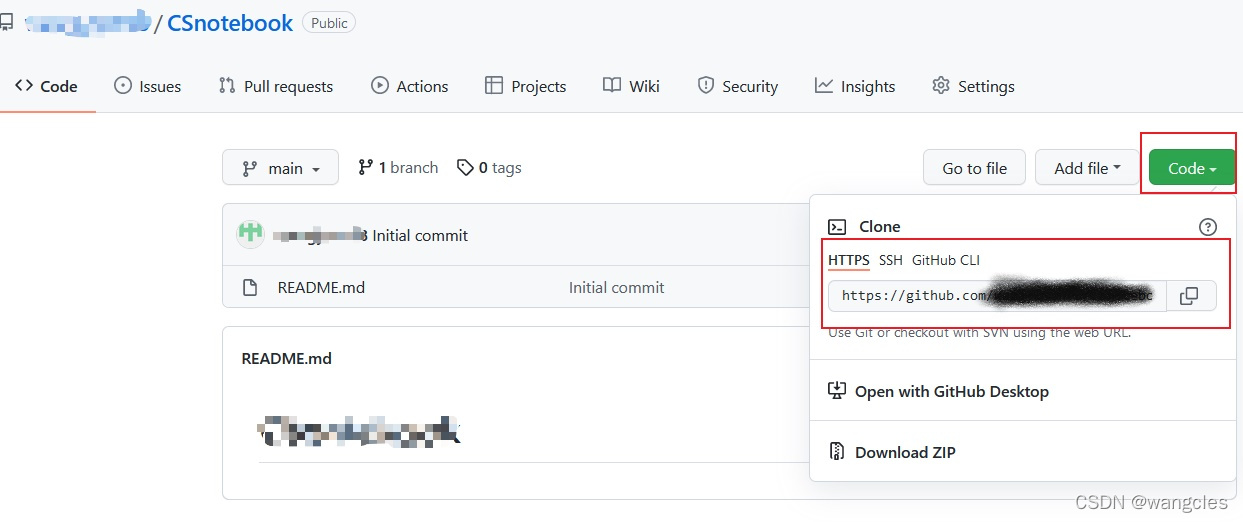Click the Go to file button
1243x522 pixels.
click(975, 168)
